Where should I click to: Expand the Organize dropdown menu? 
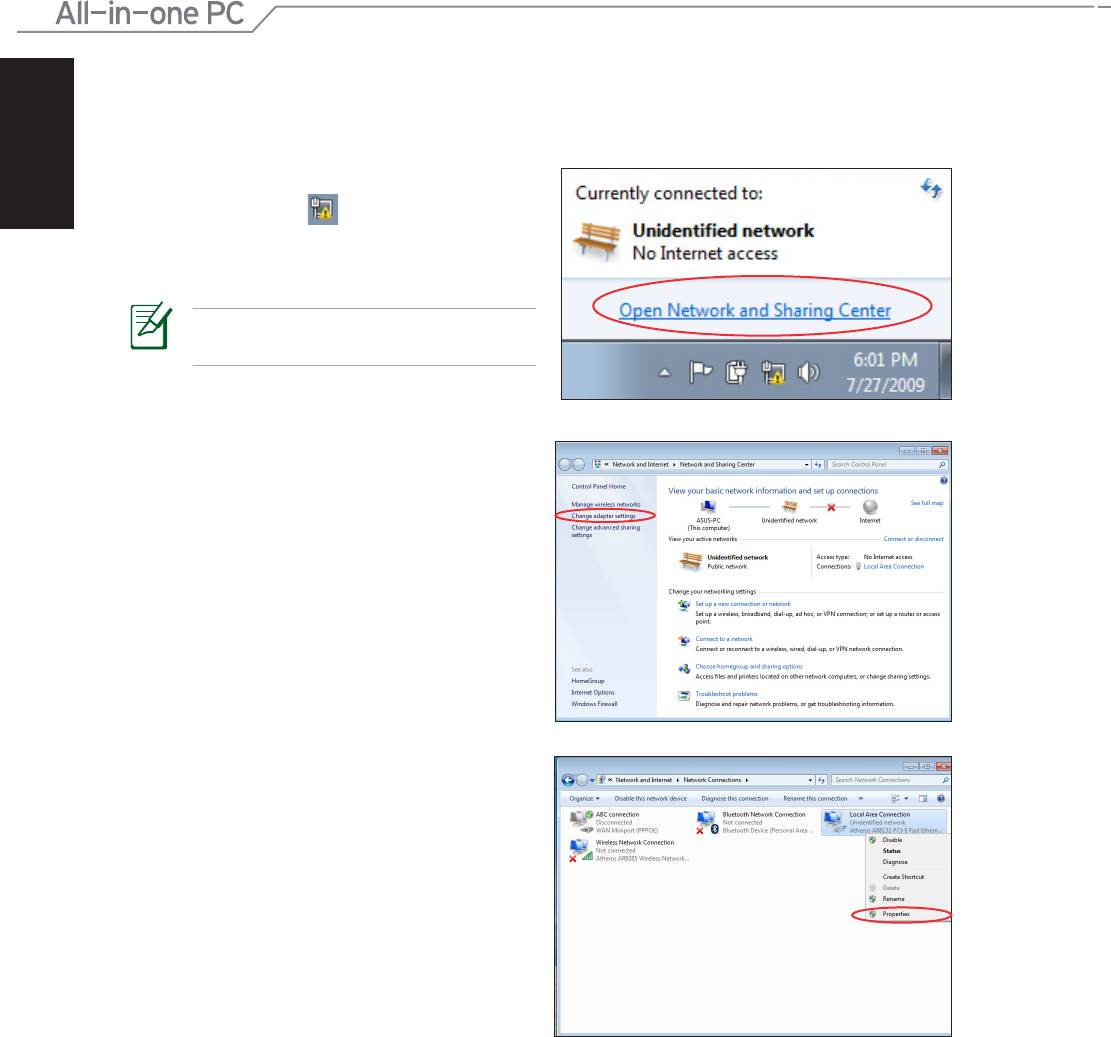coord(584,798)
